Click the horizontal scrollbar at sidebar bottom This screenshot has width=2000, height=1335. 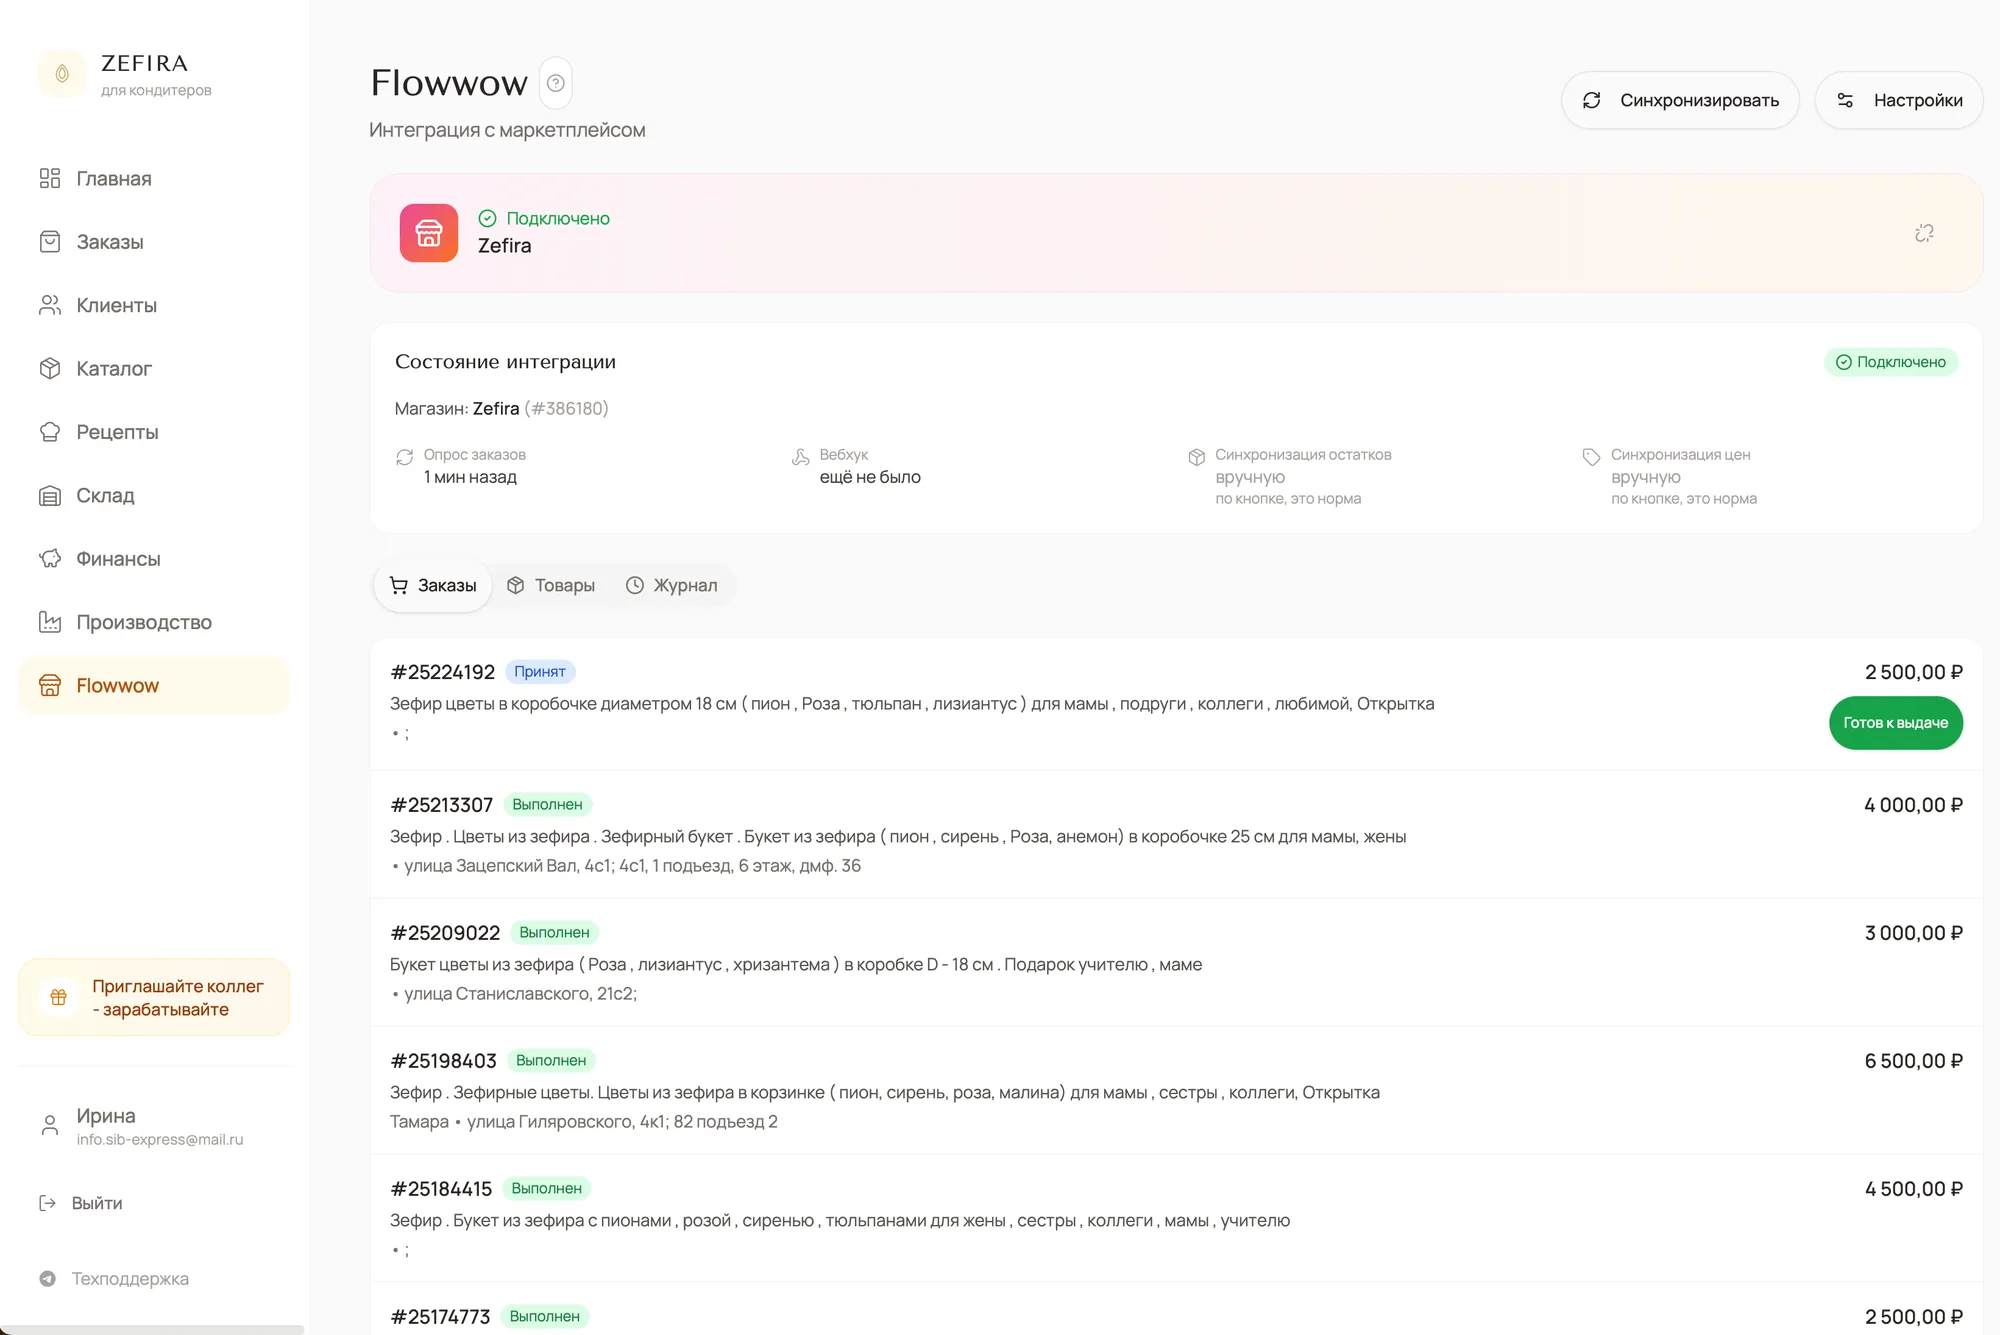(152, 1330)
